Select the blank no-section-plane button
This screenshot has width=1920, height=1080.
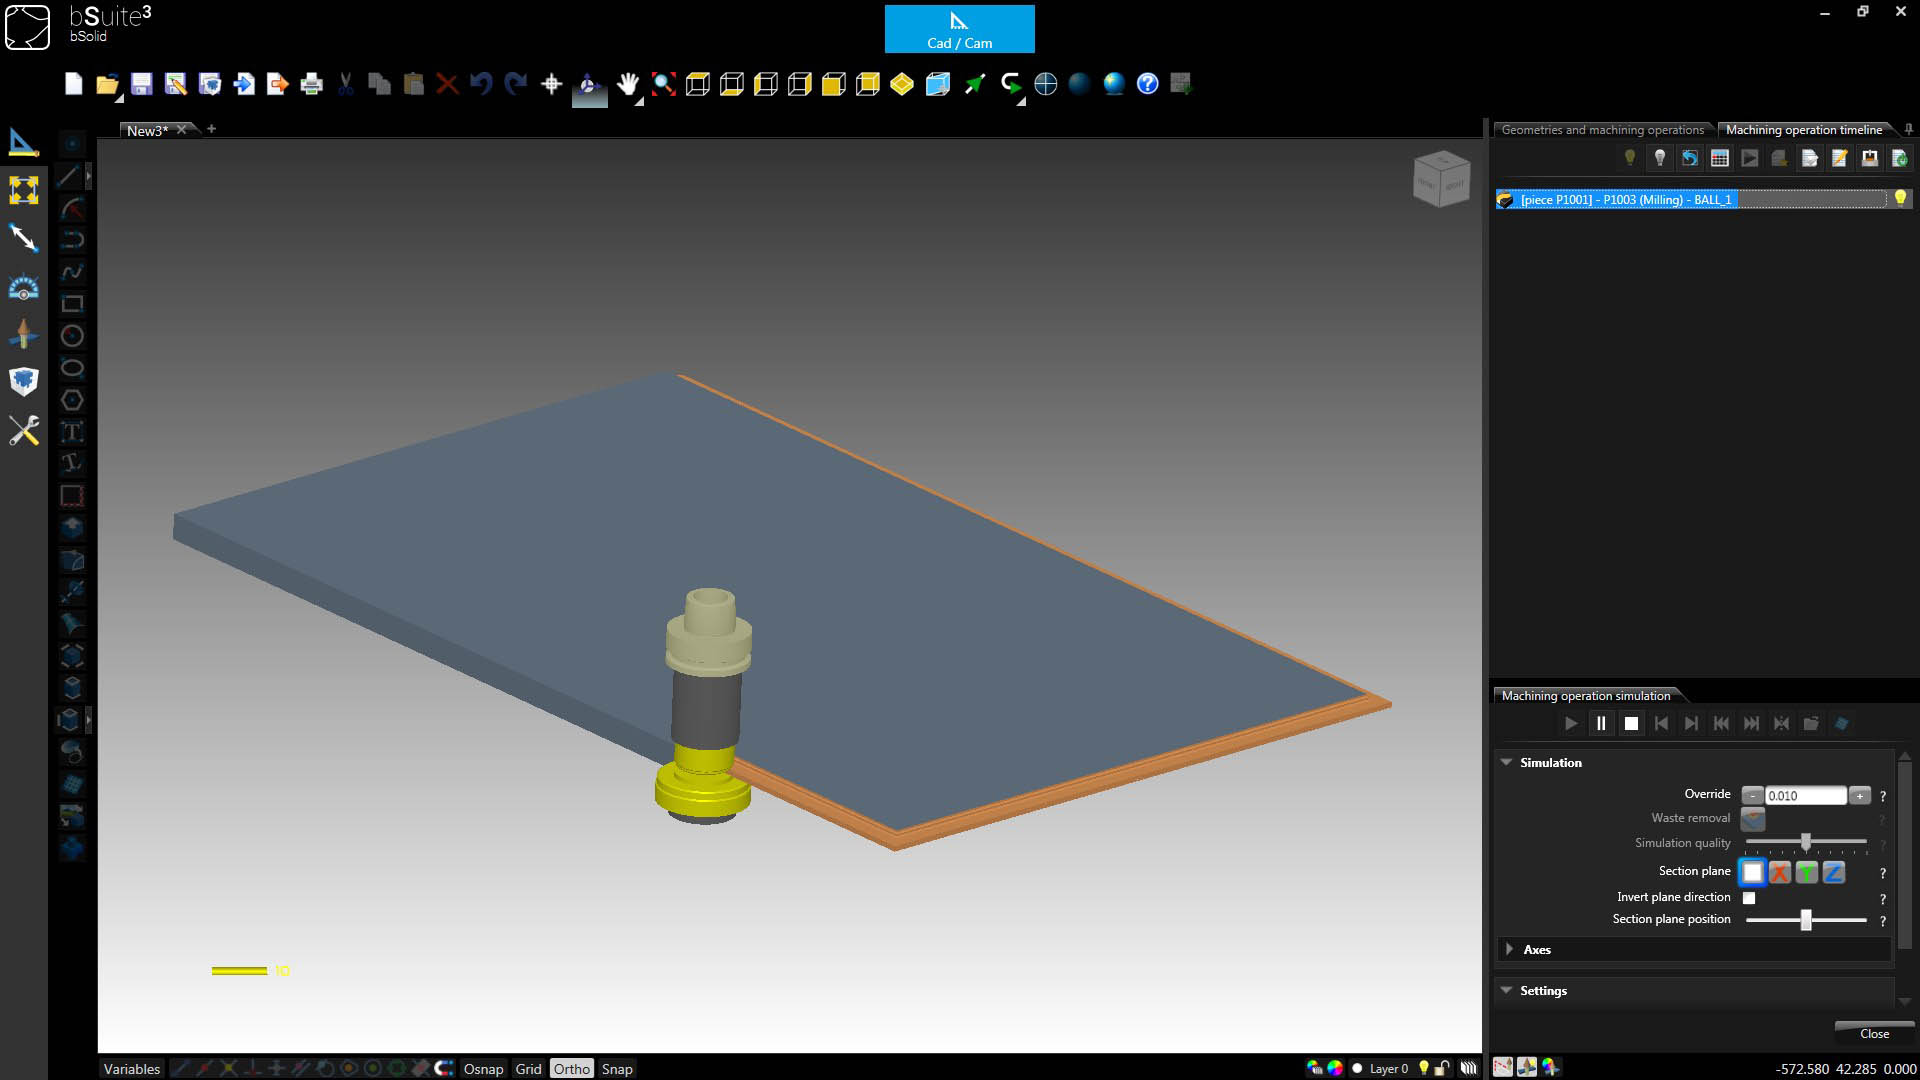[1752, 872]
